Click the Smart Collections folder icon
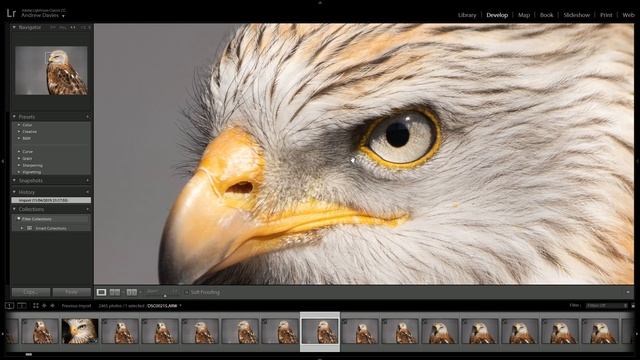This screenshot has height=360, width=640. 29,228
